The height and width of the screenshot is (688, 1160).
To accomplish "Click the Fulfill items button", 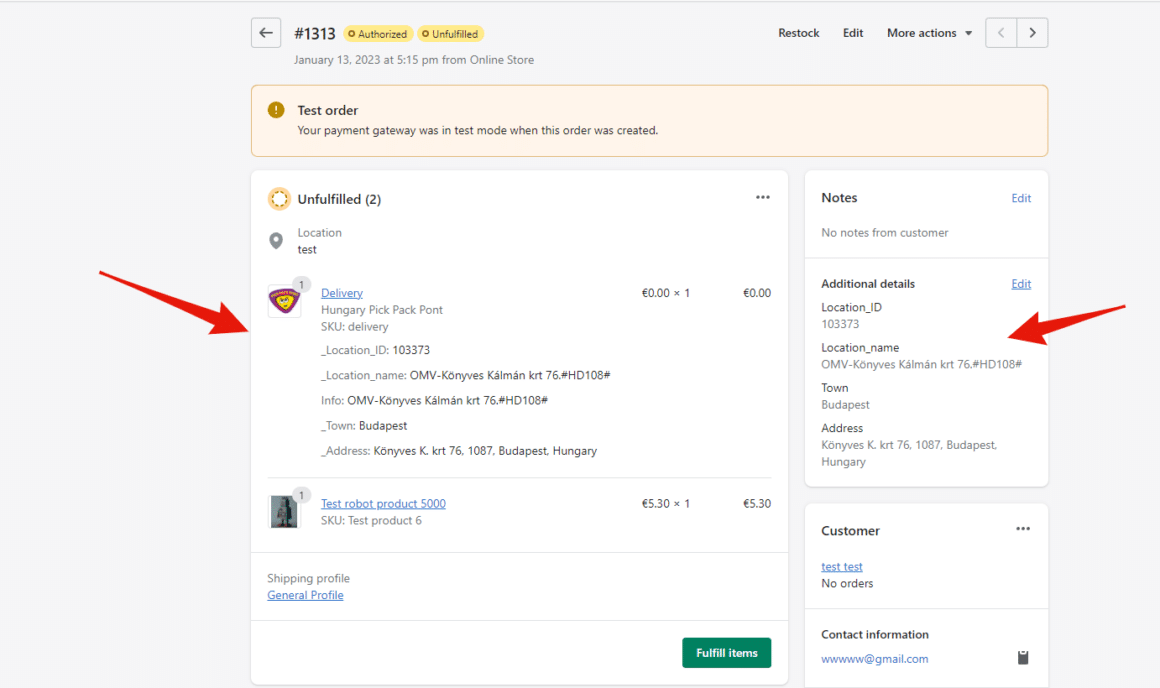I will (726, 652).
